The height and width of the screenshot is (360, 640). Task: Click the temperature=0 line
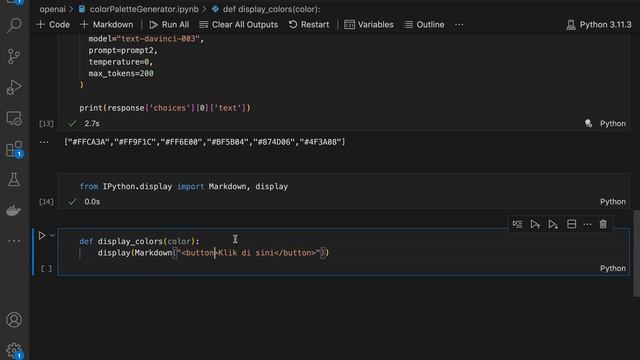tap(120, 62)
